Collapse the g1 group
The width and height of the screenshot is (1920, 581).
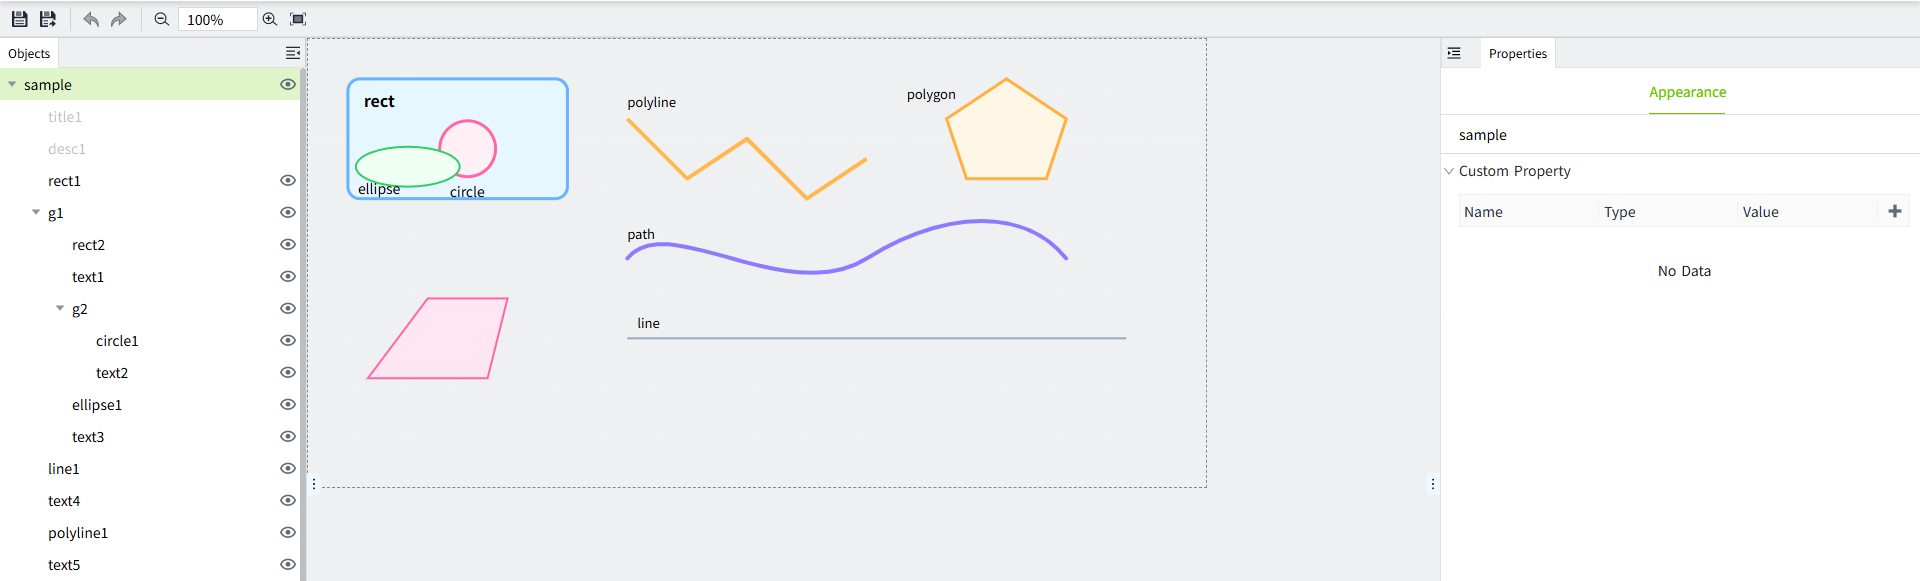point(36,213)
